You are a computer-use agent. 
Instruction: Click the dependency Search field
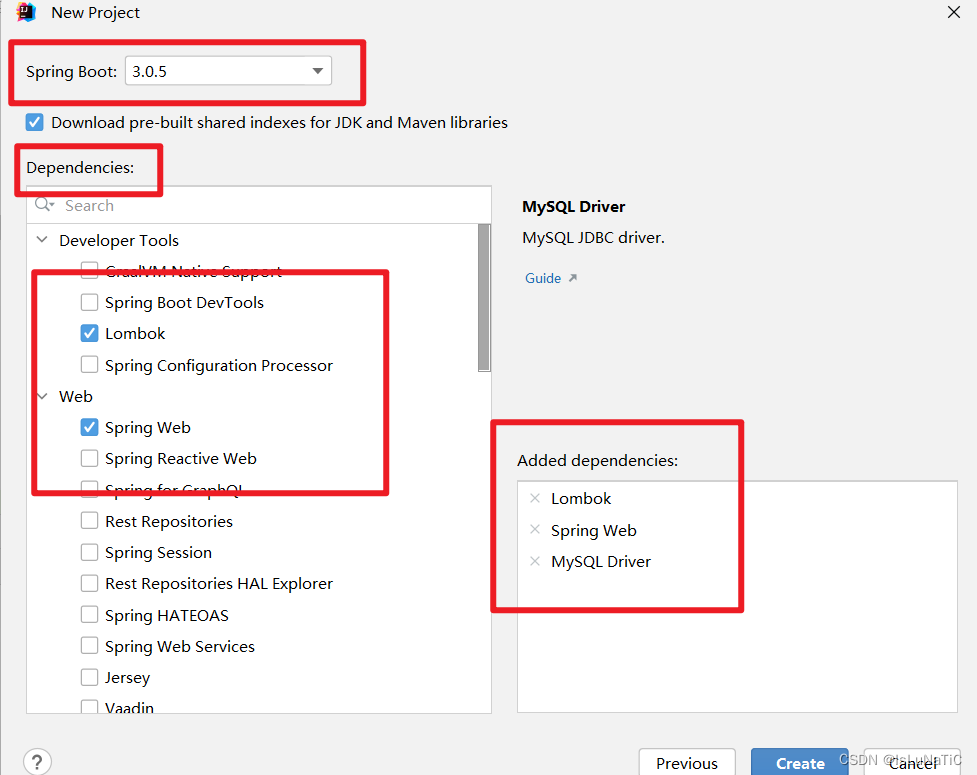coord(259,206)
